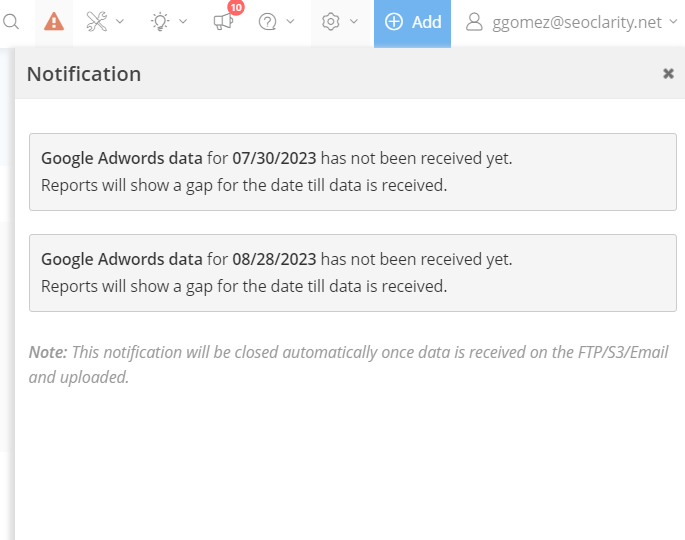685x540 pixels.
Task: Expand the chevron beside the help icon
Action: coord(291,22)
